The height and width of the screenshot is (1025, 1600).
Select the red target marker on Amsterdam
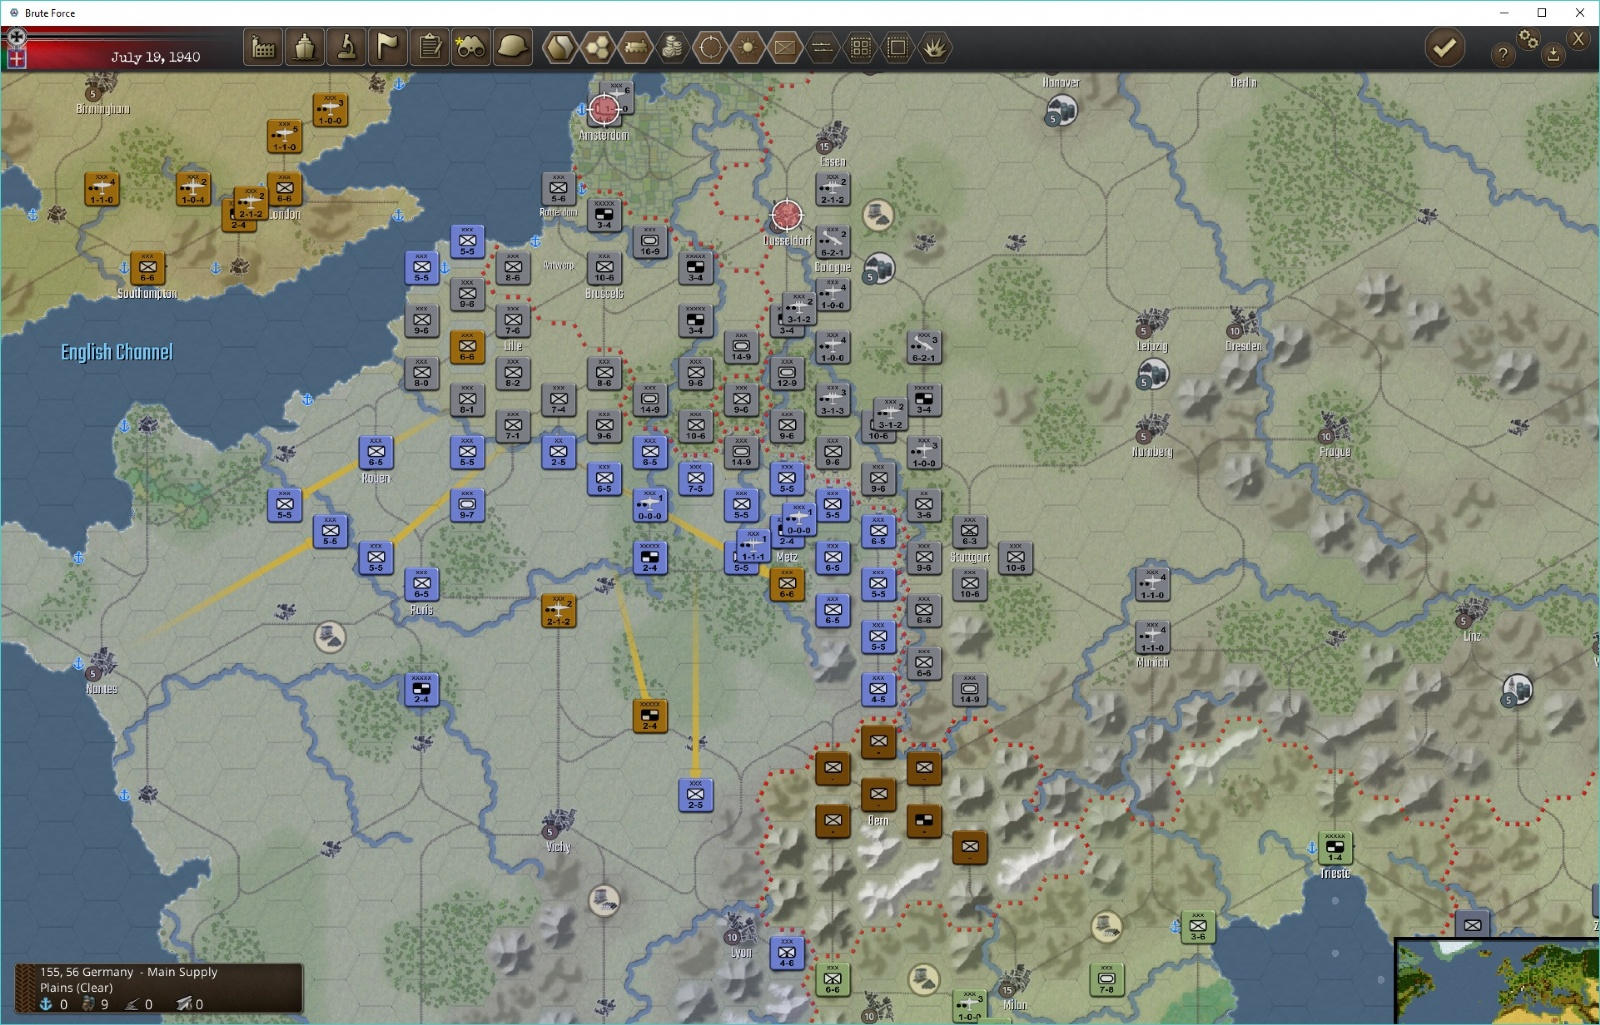(604, 110)
